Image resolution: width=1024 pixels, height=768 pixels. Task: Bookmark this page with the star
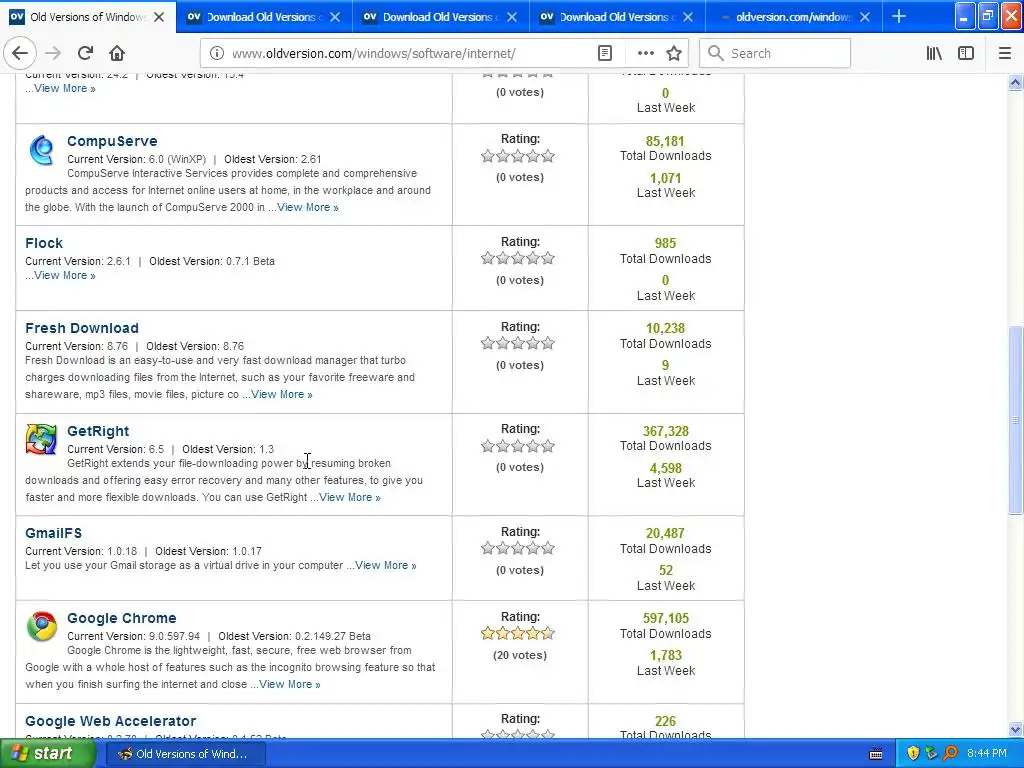674,54
